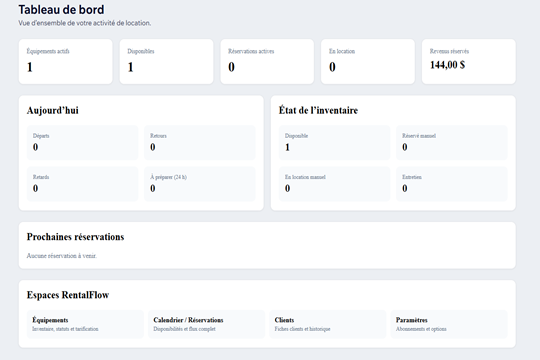Open the Clients space card
This screenshot has width=540, height=360.
click(x=328, y=324)
